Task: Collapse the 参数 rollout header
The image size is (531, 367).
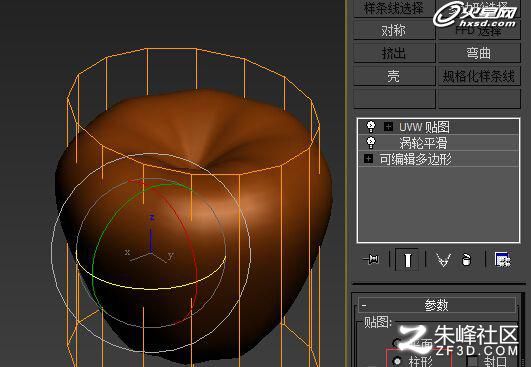Action: point(437,305)
